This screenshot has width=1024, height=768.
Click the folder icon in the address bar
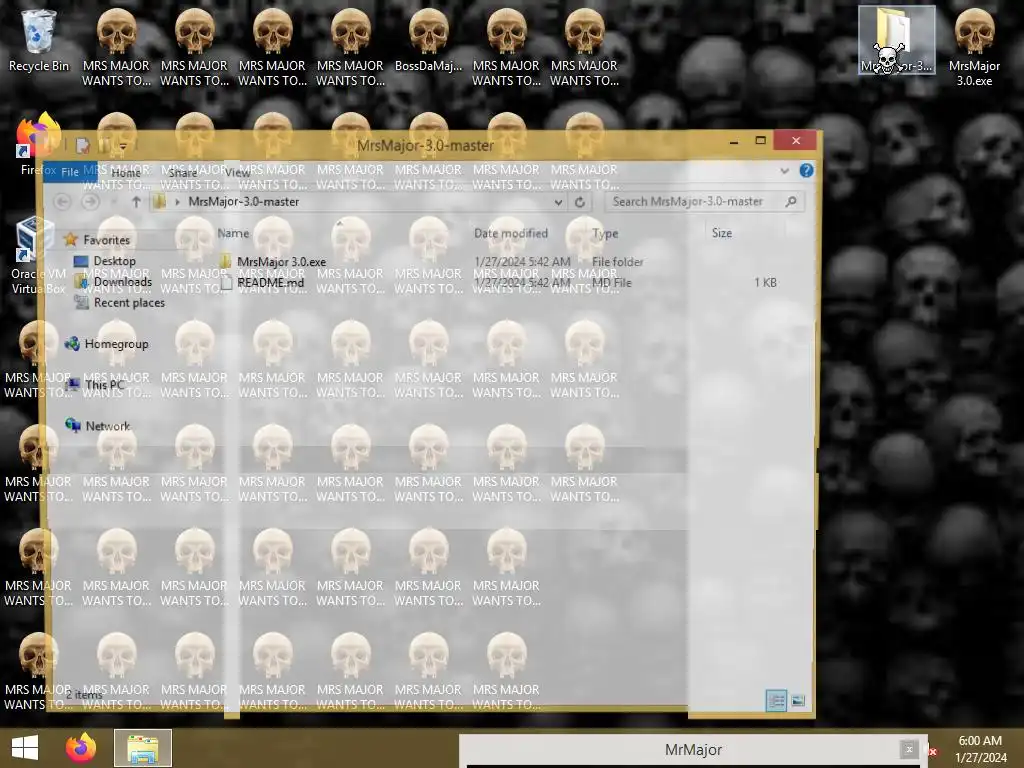pos(159,202)
